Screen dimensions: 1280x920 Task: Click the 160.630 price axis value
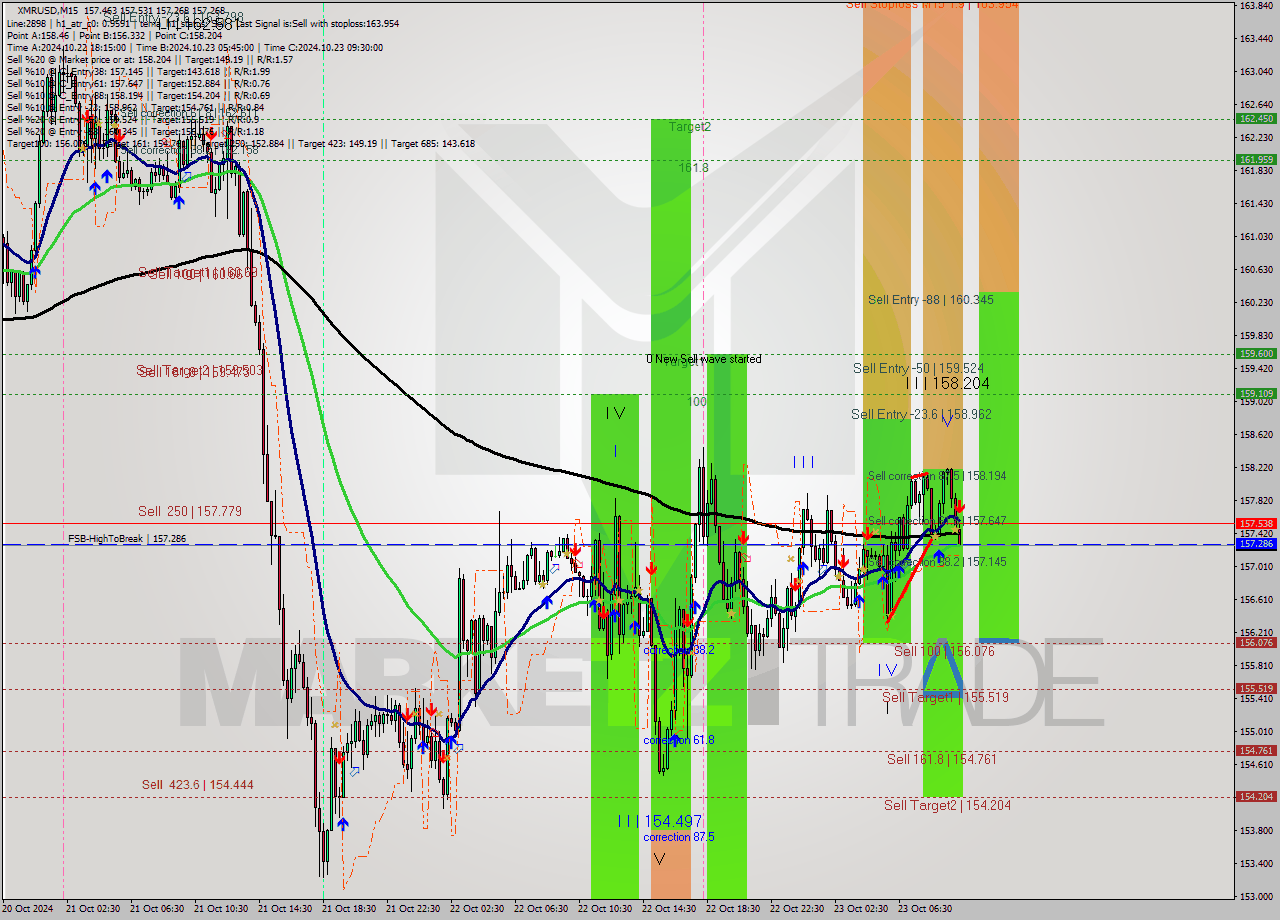point(1256,270)
